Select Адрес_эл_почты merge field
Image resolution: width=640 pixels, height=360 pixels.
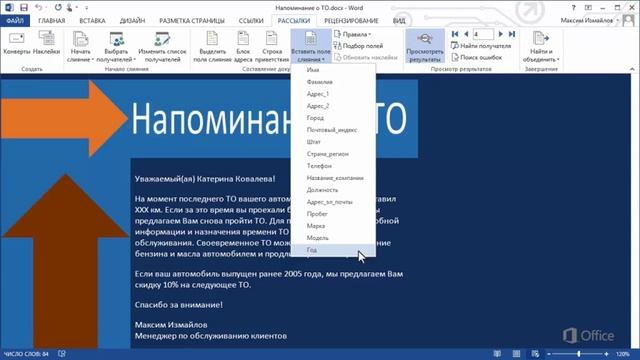(333, 202)
